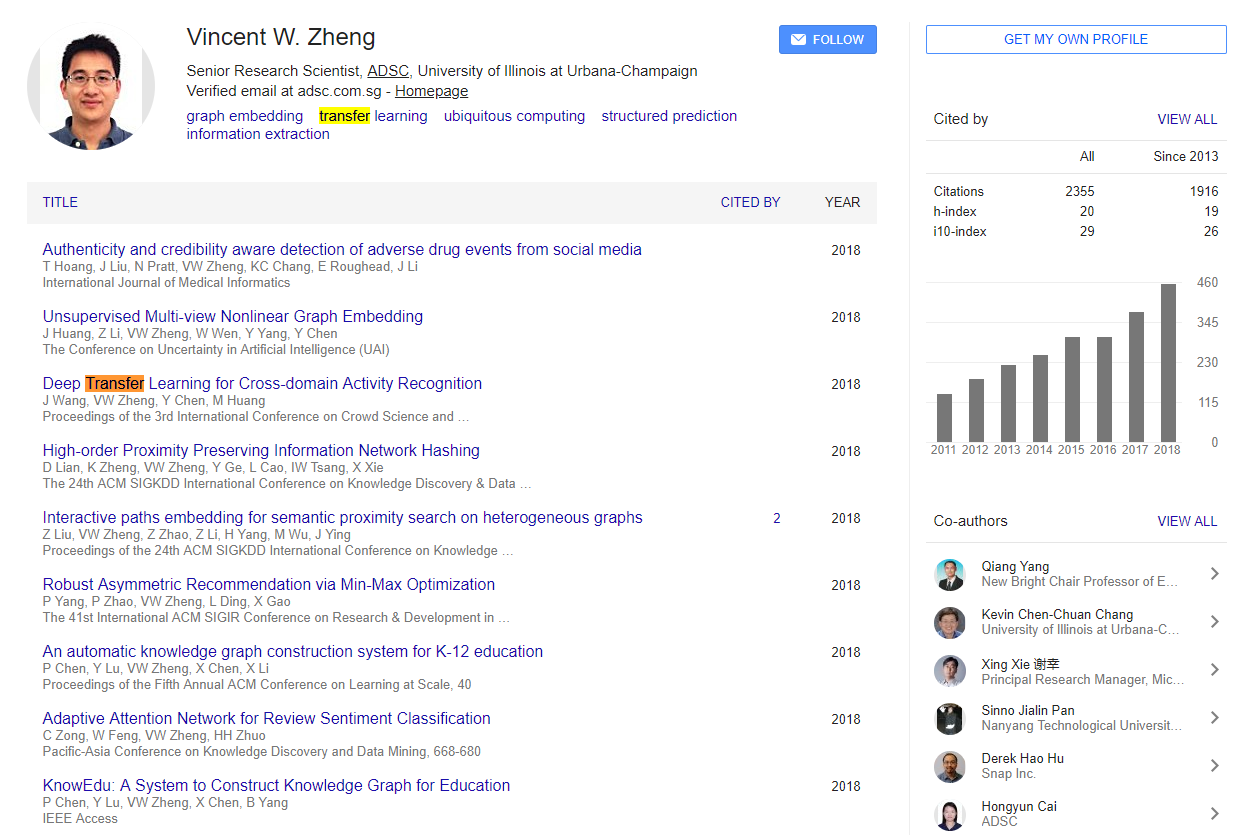Screen dimensions: 1259x835
Task: Sort publications by YEAR column header
Action: [842, 202]
